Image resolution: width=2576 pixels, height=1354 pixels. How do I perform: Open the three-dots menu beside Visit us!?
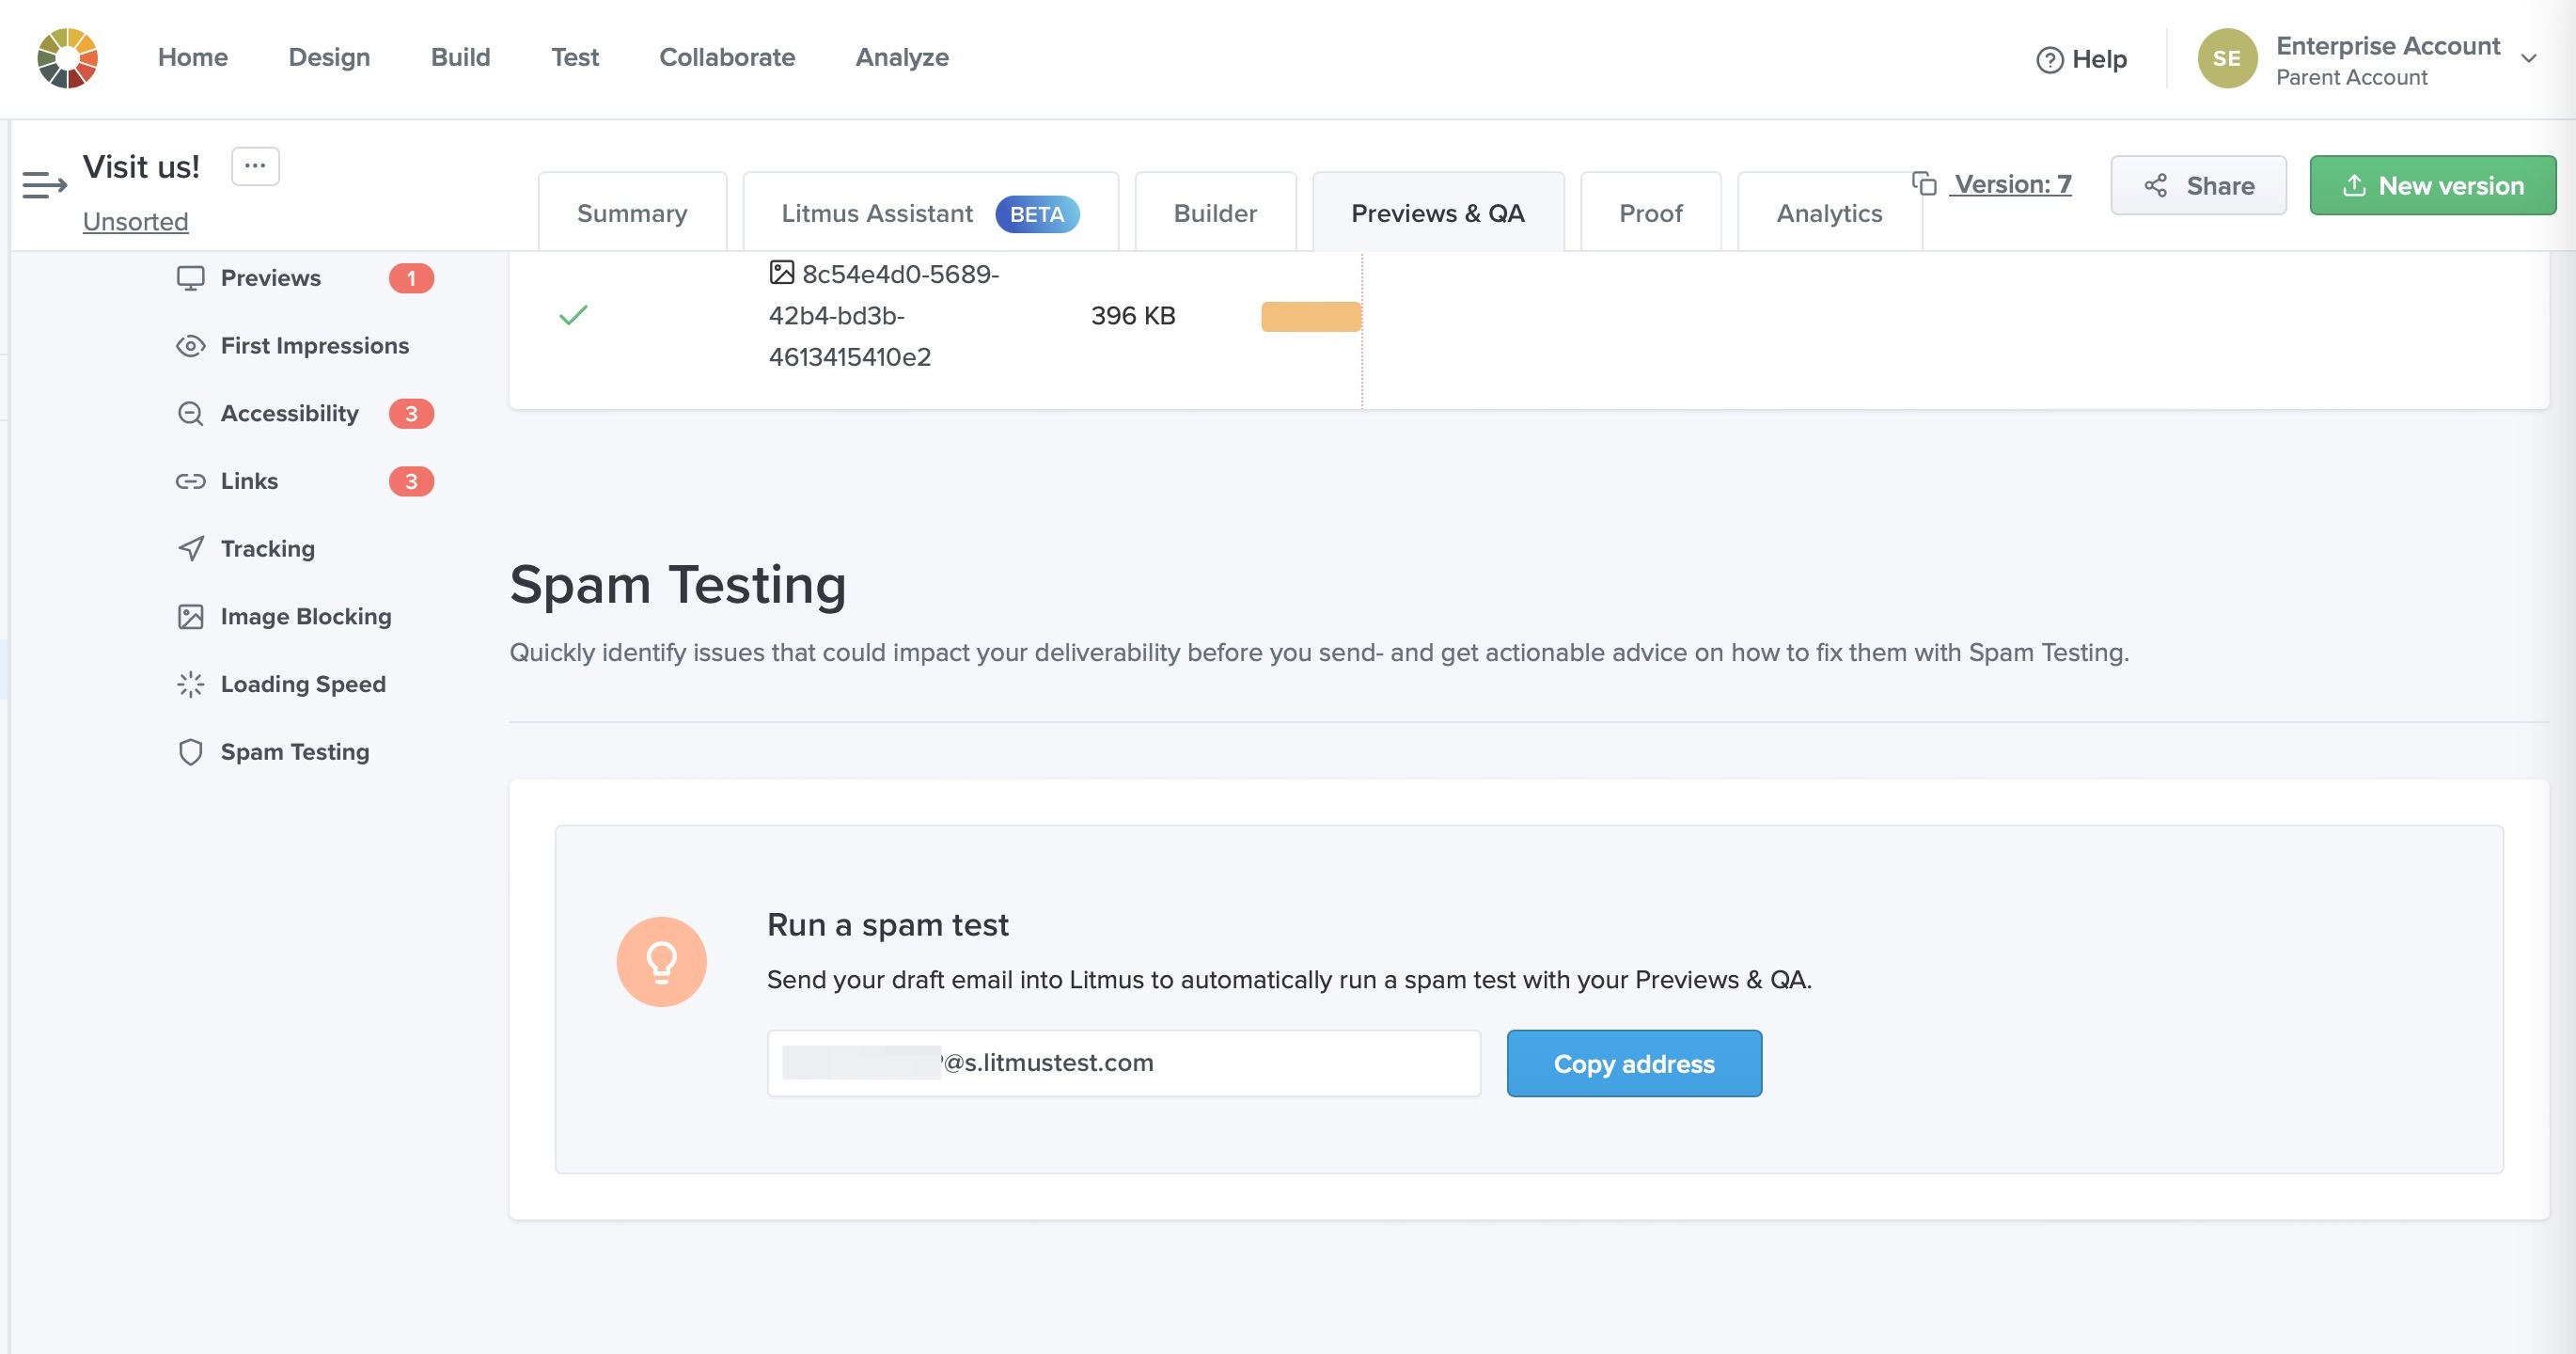pos(255,166)
